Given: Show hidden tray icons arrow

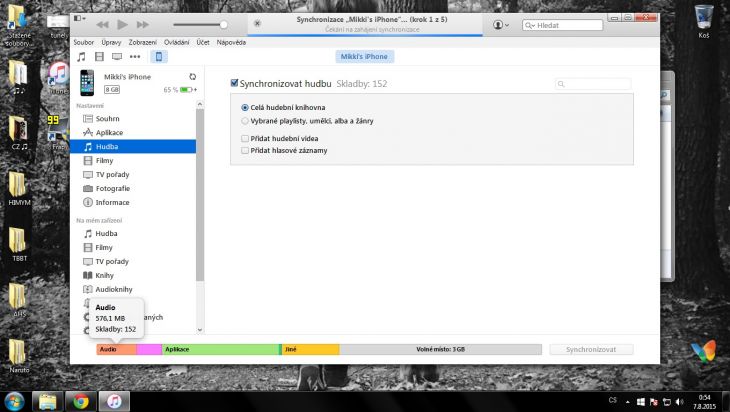Looking at the screenshot, I should point(628,402).
